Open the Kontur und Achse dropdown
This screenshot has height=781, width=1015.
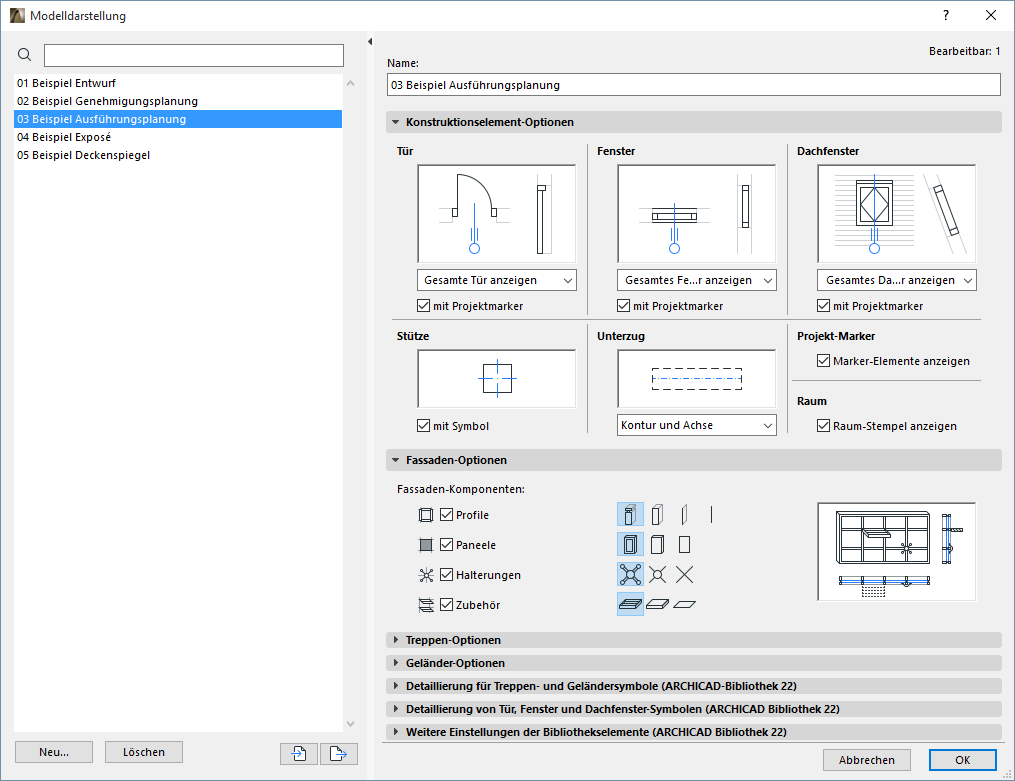(696, 425)
